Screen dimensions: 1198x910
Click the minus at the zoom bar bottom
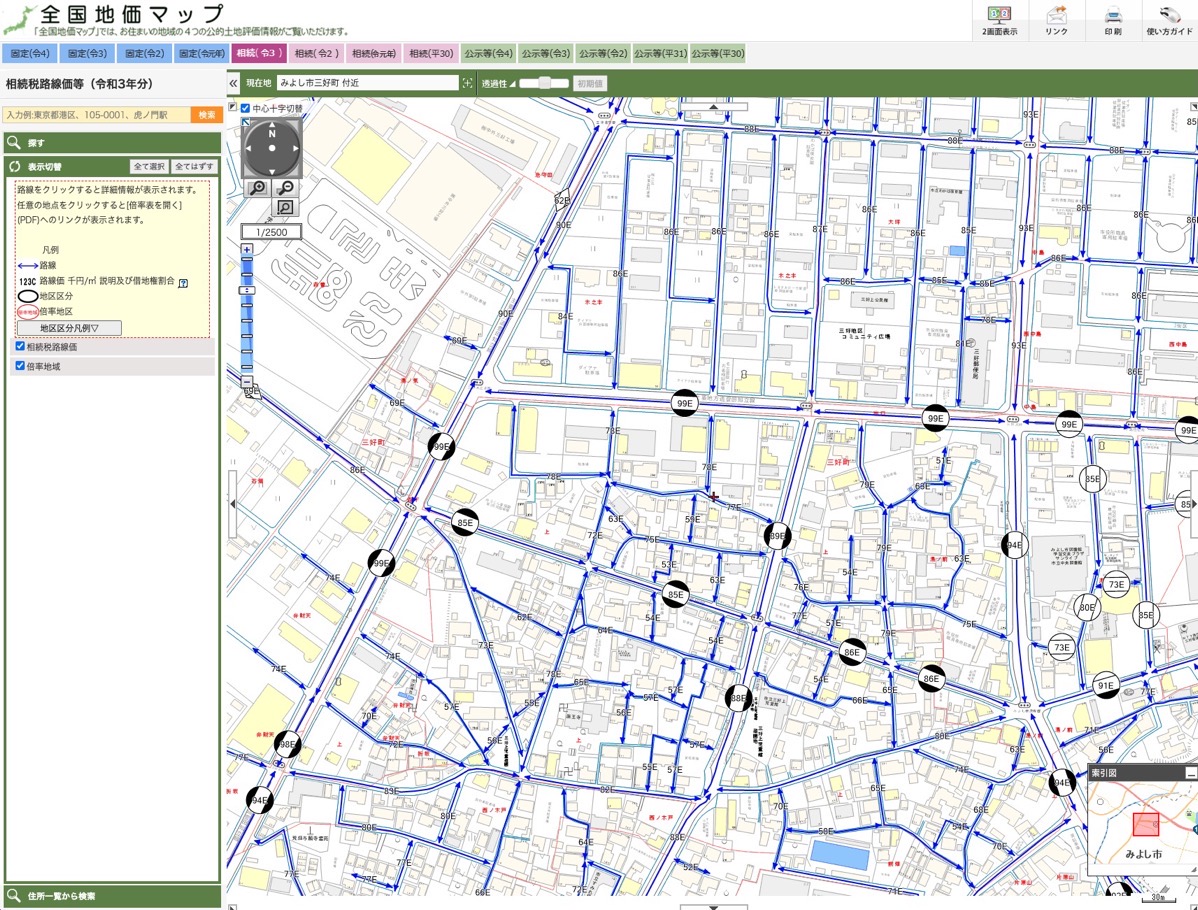(x=247, y=381)
